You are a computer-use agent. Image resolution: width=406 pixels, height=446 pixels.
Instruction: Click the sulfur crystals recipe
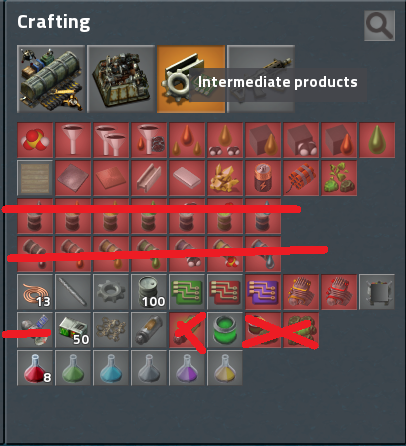pos(225,178)
